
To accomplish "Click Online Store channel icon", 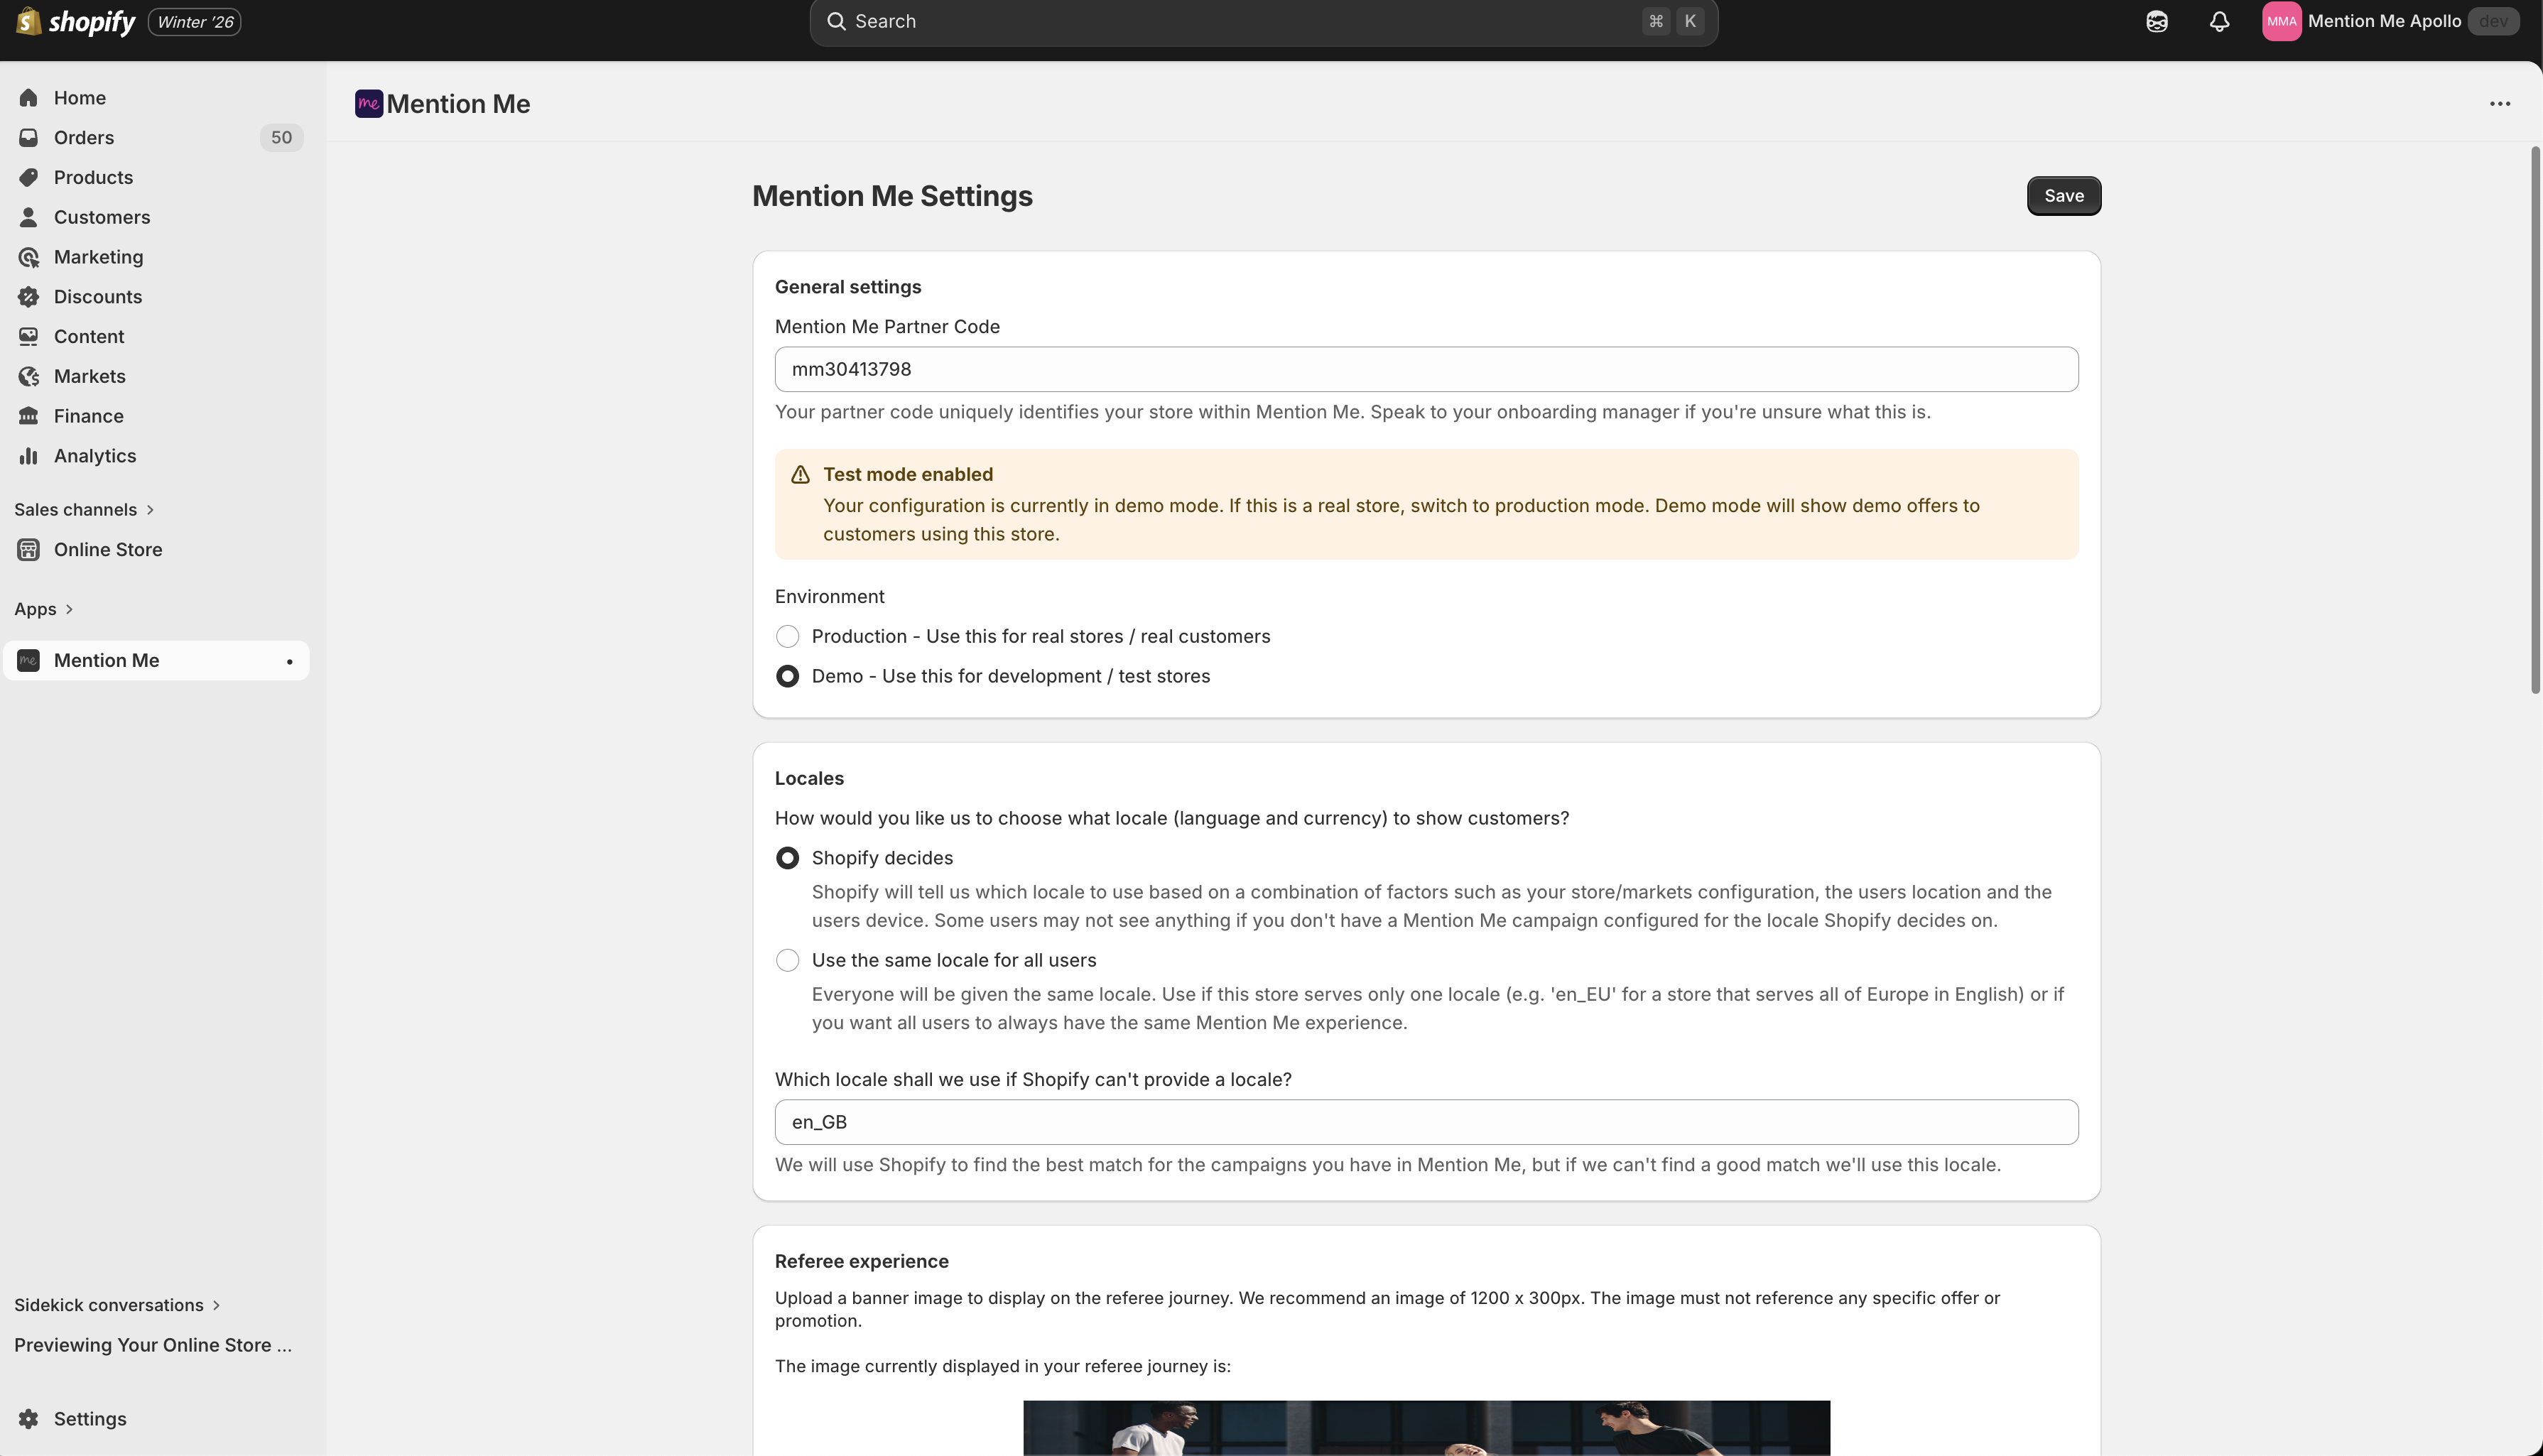I will pyautogui.click(x=28, y=550).
